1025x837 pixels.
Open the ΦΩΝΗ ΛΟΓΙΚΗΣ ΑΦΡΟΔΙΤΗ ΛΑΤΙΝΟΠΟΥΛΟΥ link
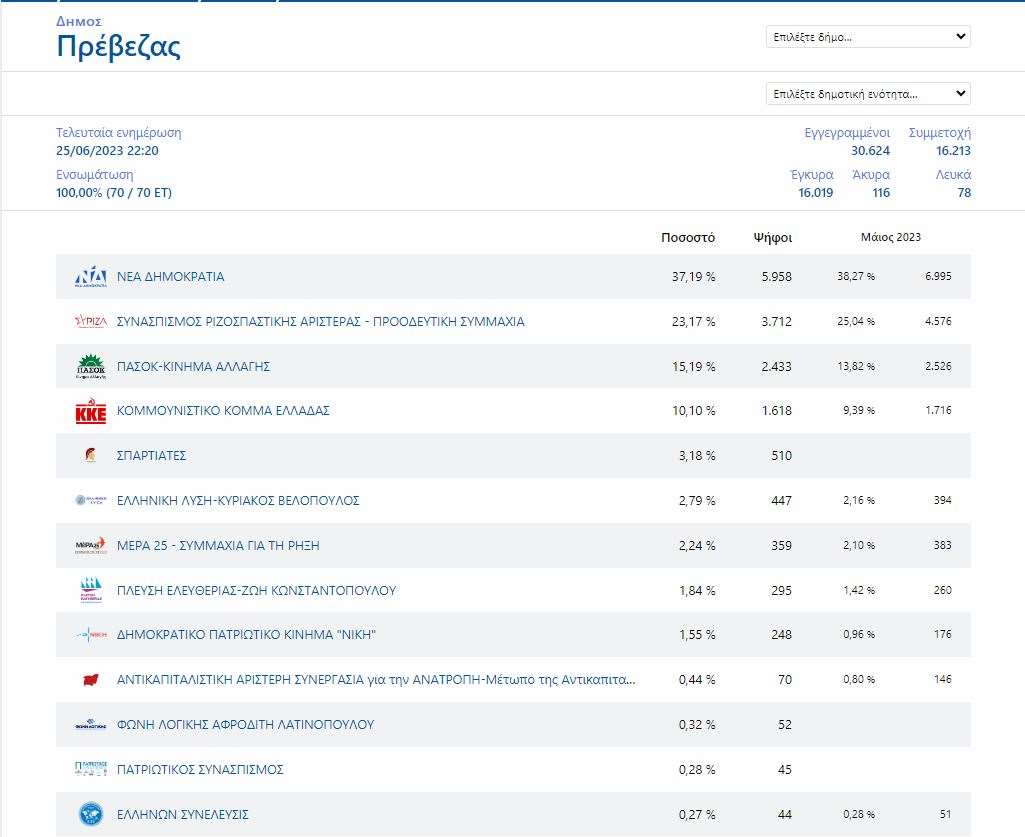[x=245, y=725]
